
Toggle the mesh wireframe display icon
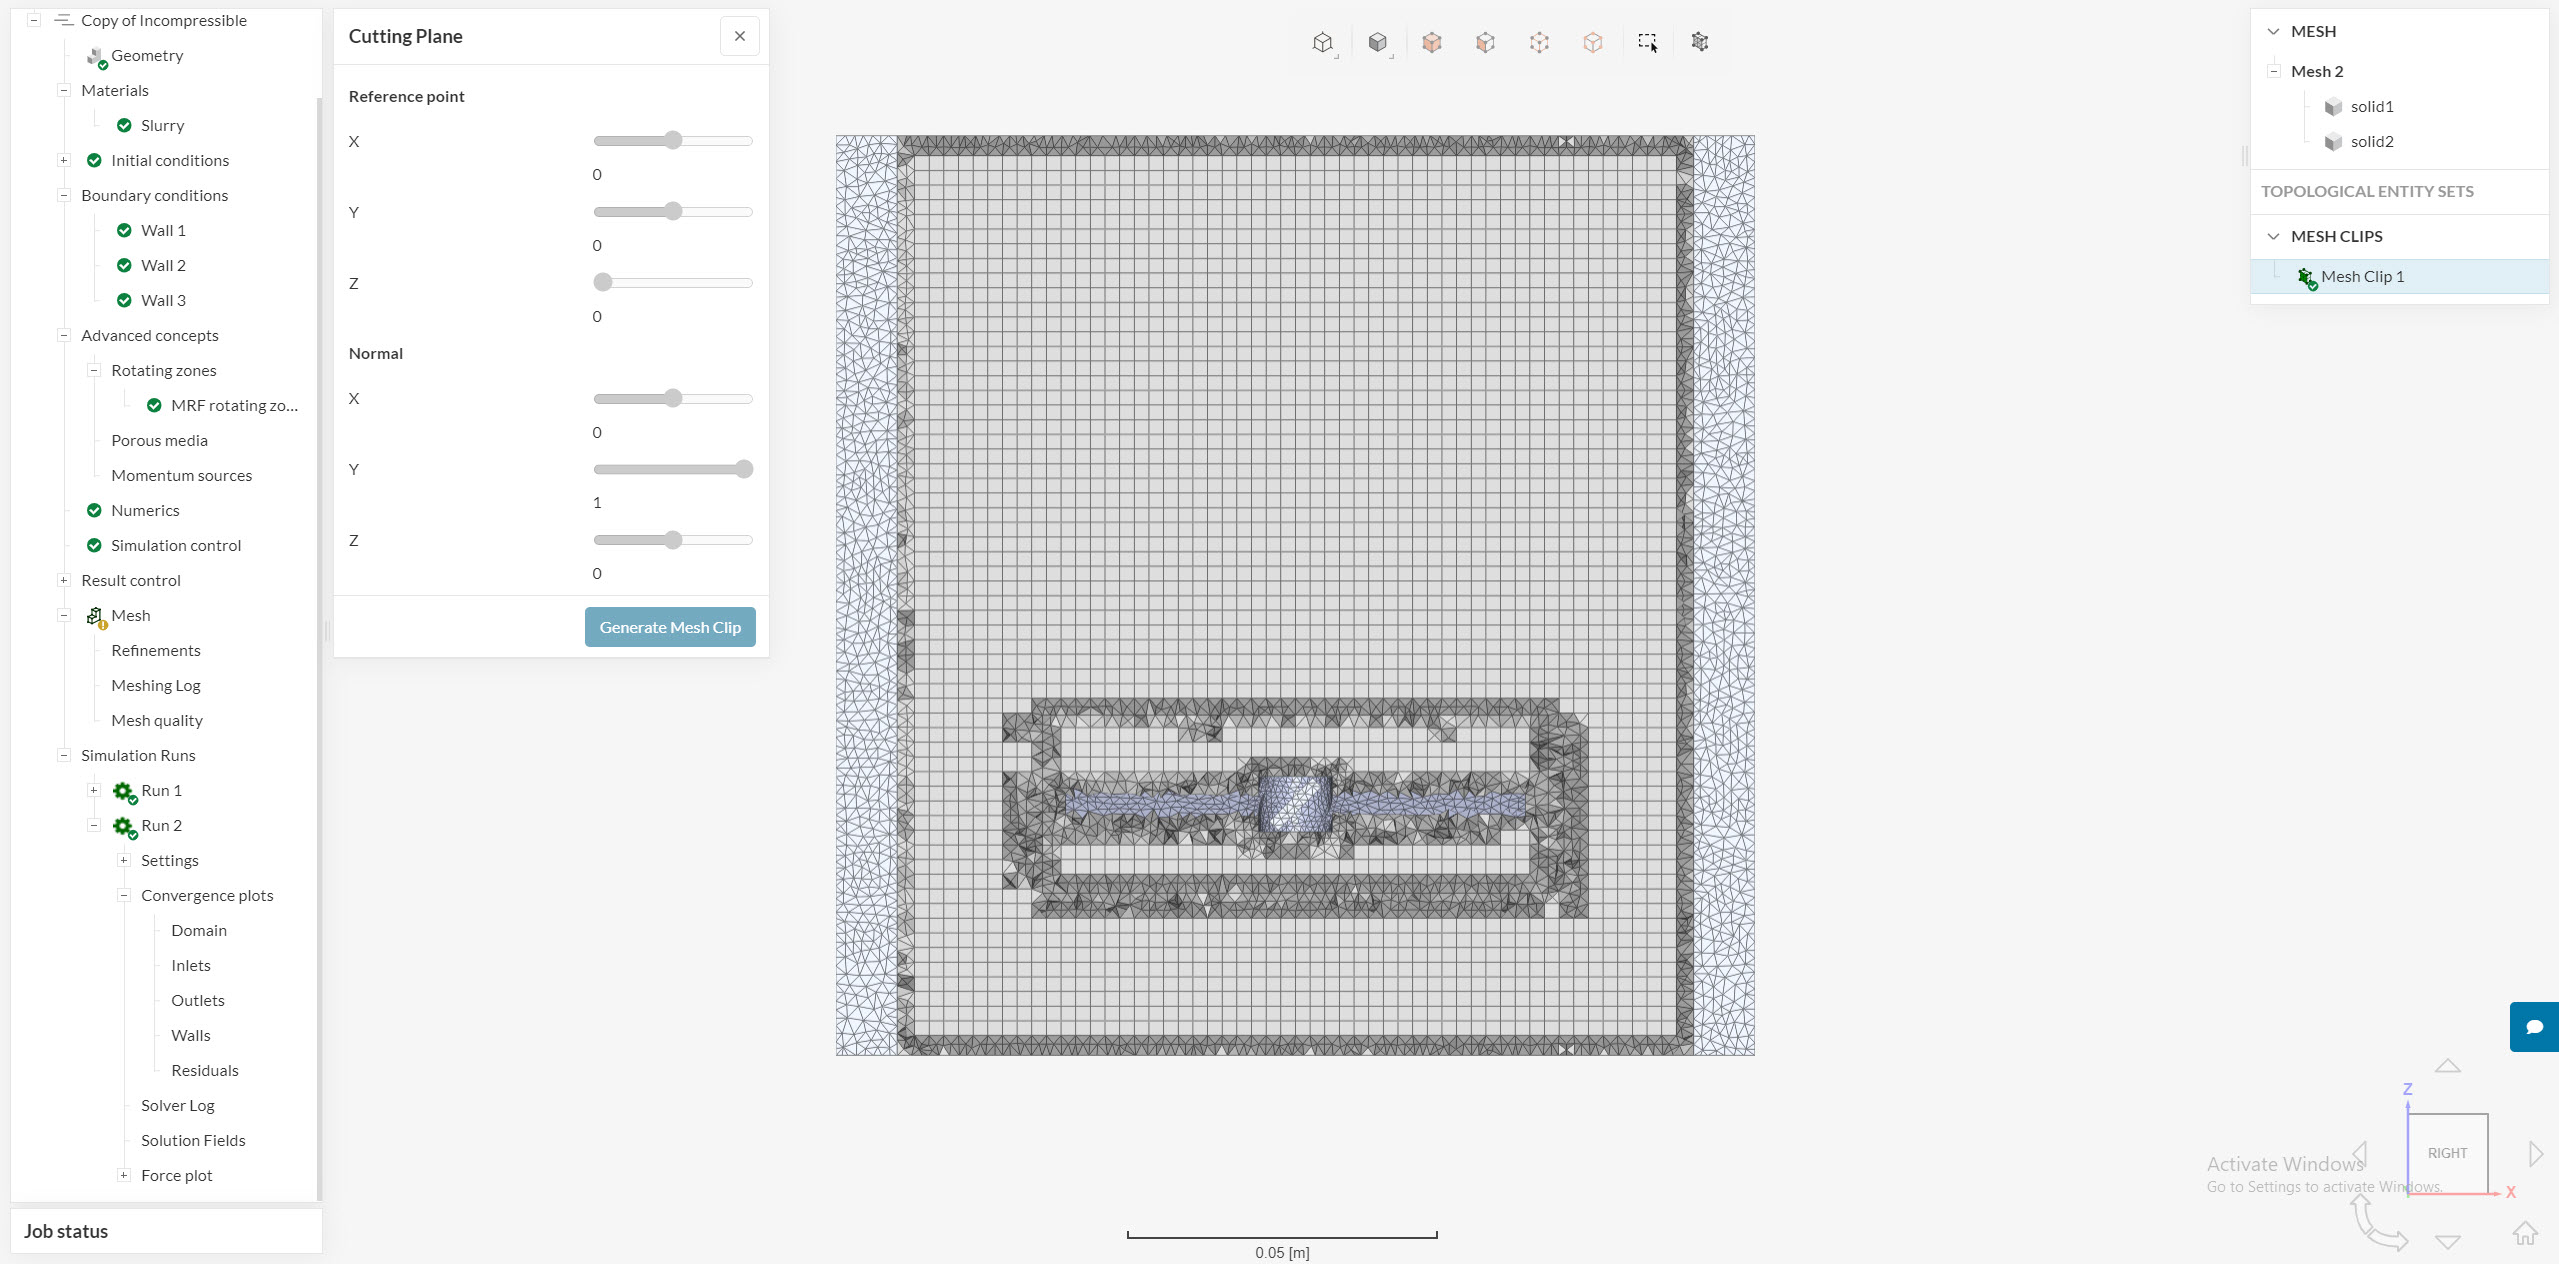(1700, 42)
